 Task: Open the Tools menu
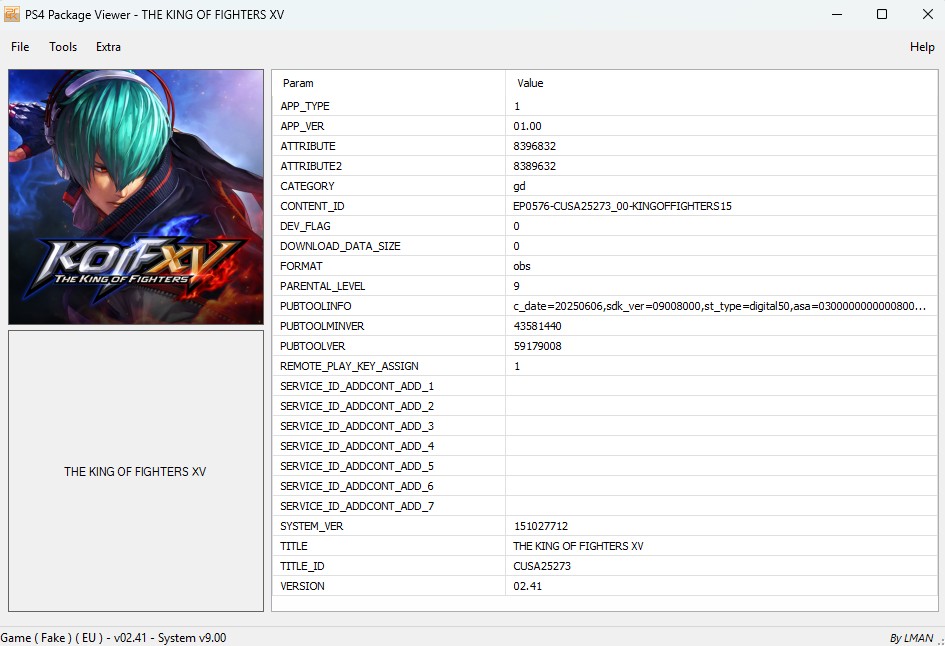click(x=63, y=47)
